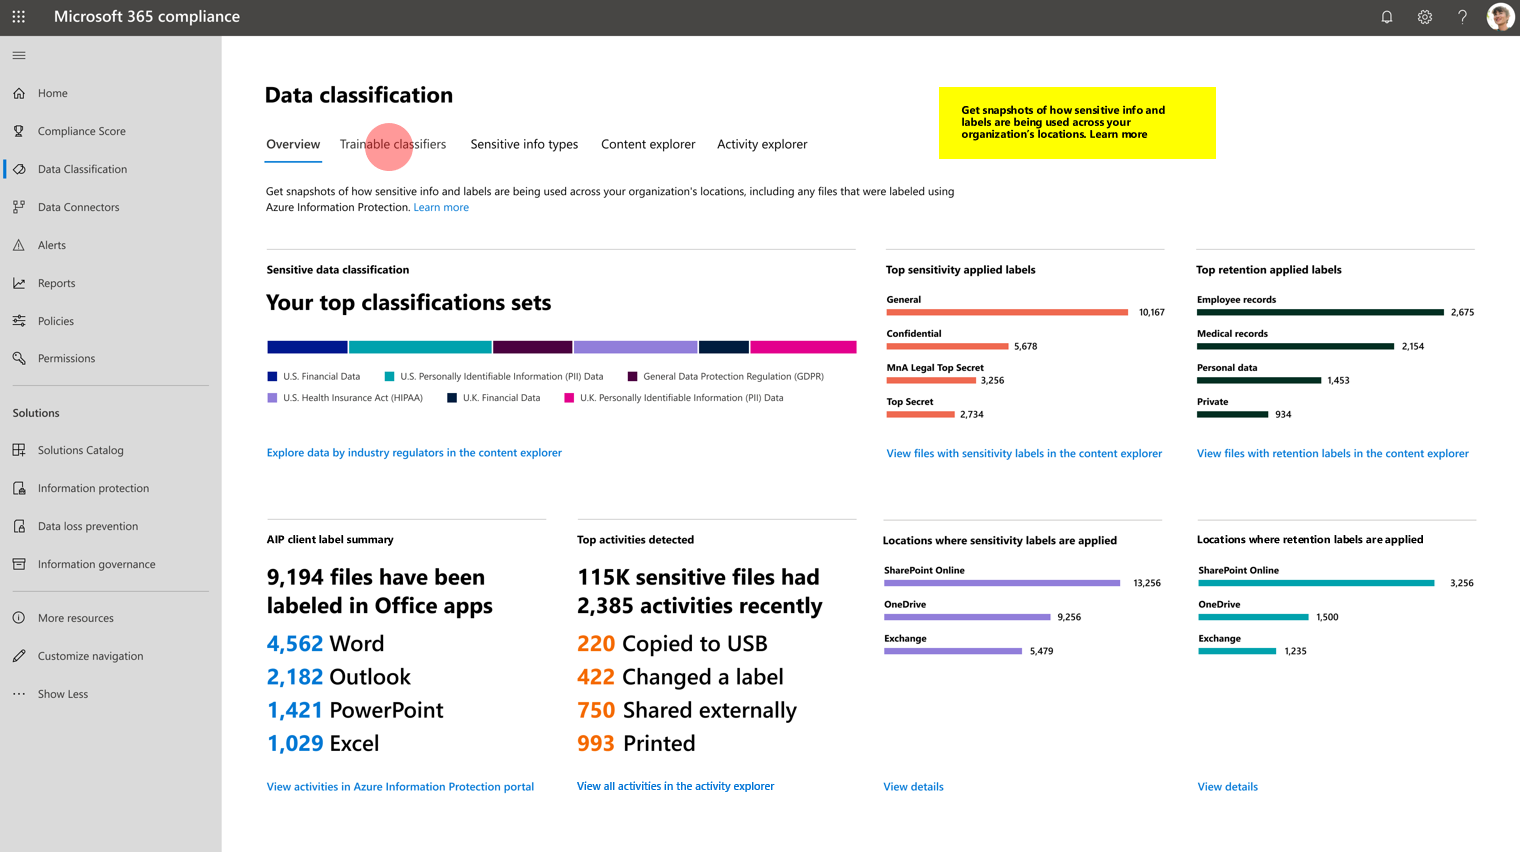Image resolution: width=1520 pixels, height=852 pixels.
Task: Click the Data loss prevention icon
Action: (x=18, y=526)
